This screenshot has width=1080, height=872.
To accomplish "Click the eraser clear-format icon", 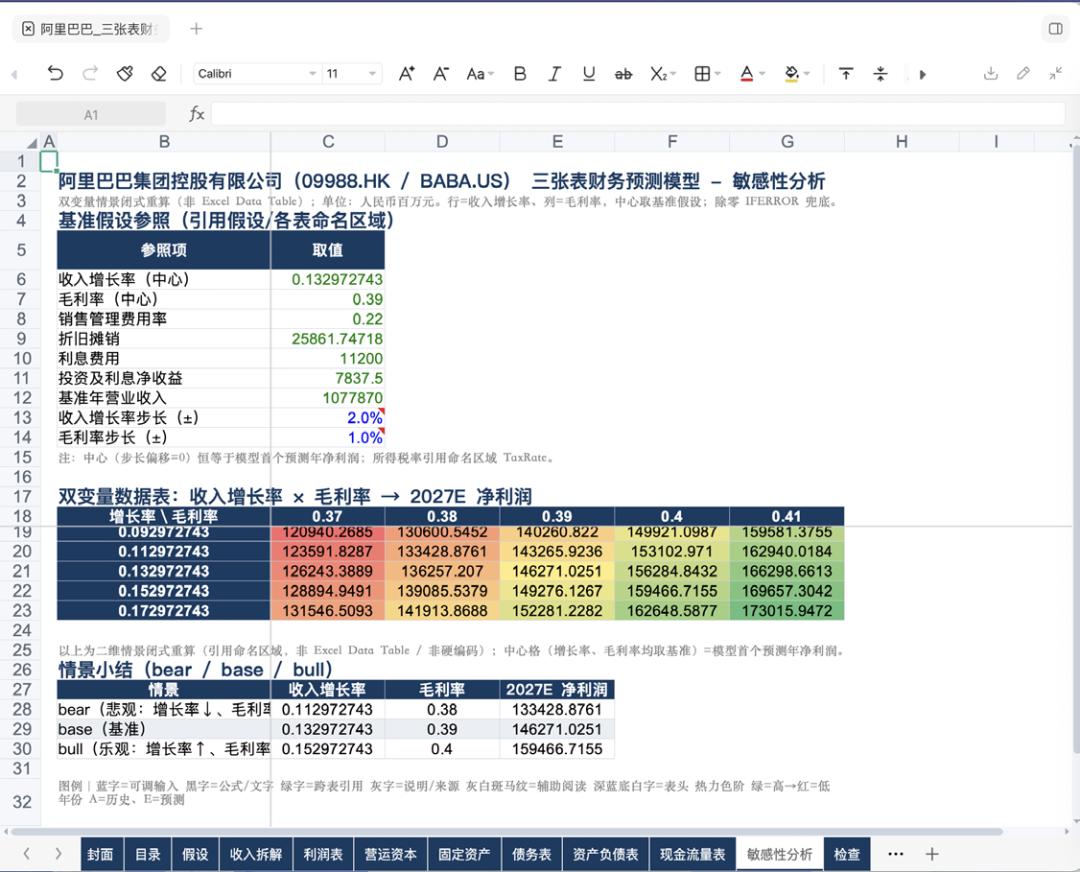I will point(159,74).
